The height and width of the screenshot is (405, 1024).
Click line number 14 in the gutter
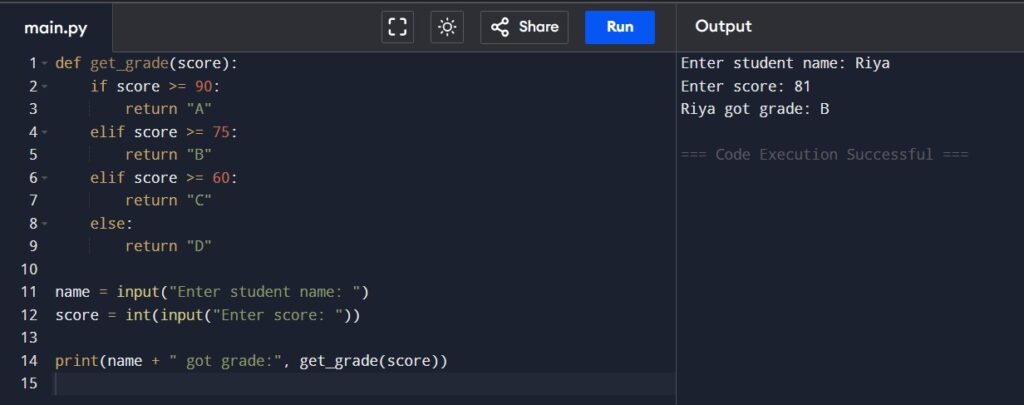pyautogui.click(x=29, y=361)
